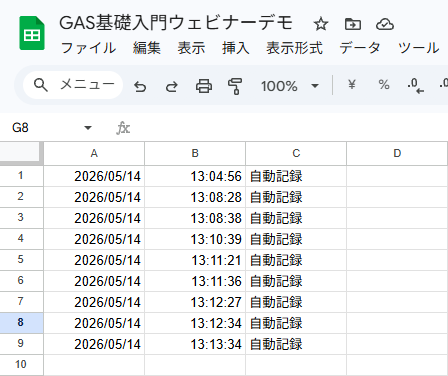Click the メニュー search box

pos(73,85)
